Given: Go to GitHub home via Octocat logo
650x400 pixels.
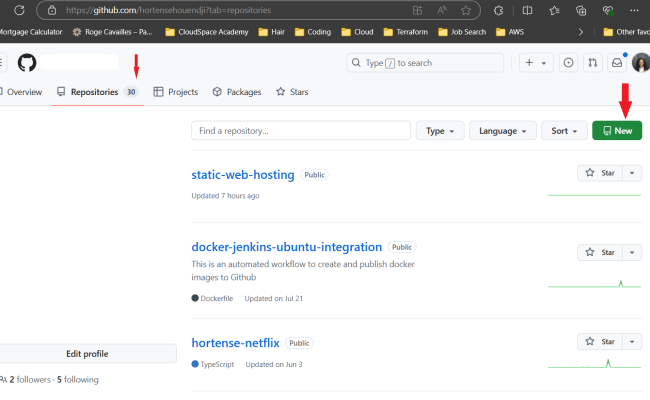Looking at the screenshot, I should tap(27, 63).
